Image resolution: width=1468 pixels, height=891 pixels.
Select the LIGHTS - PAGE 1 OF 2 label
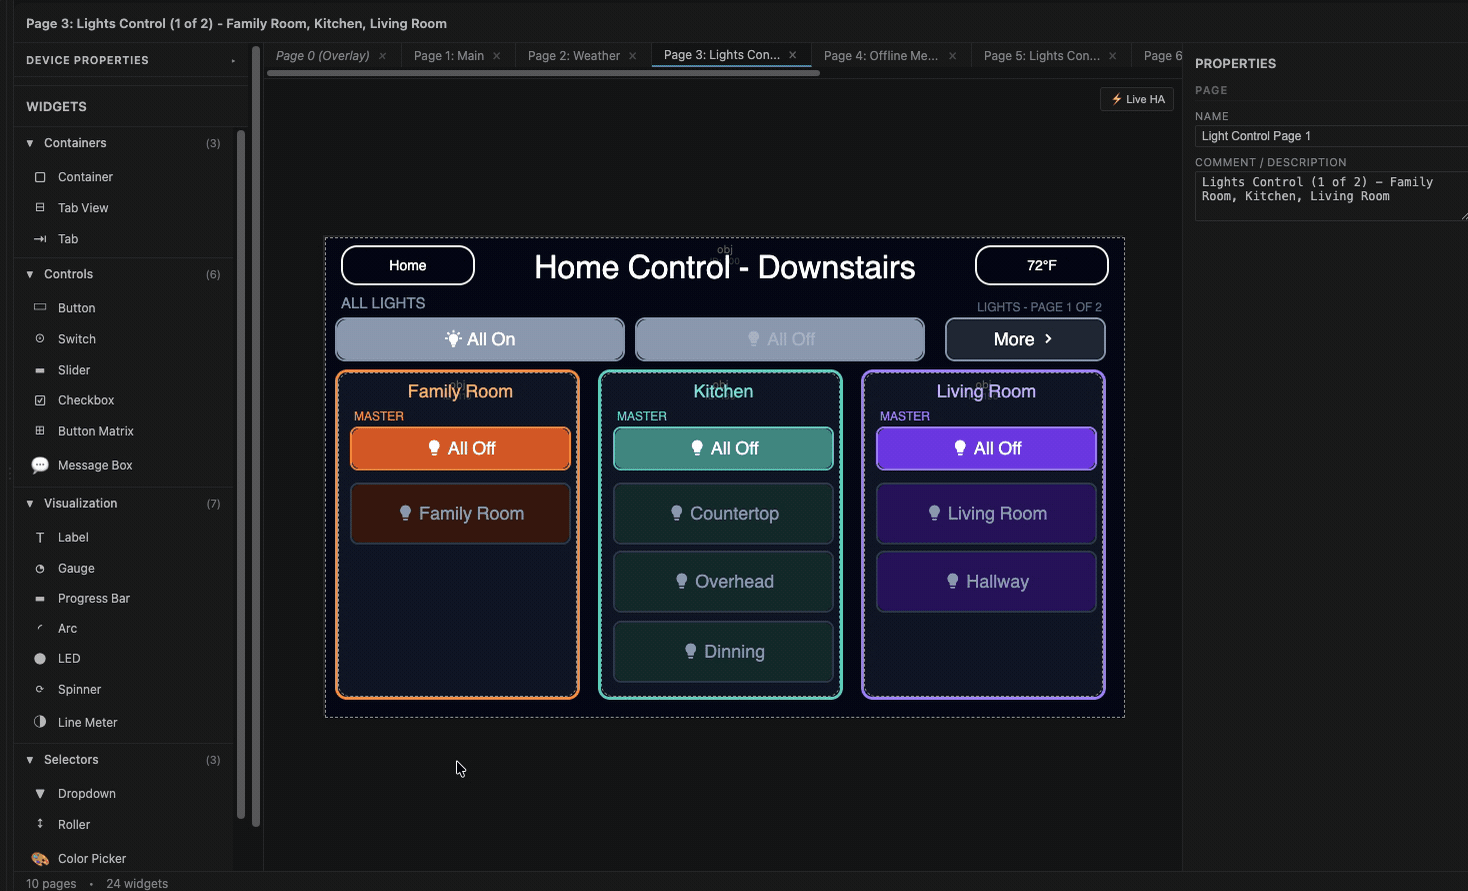pyautogui.click(x=1039, y=307)
